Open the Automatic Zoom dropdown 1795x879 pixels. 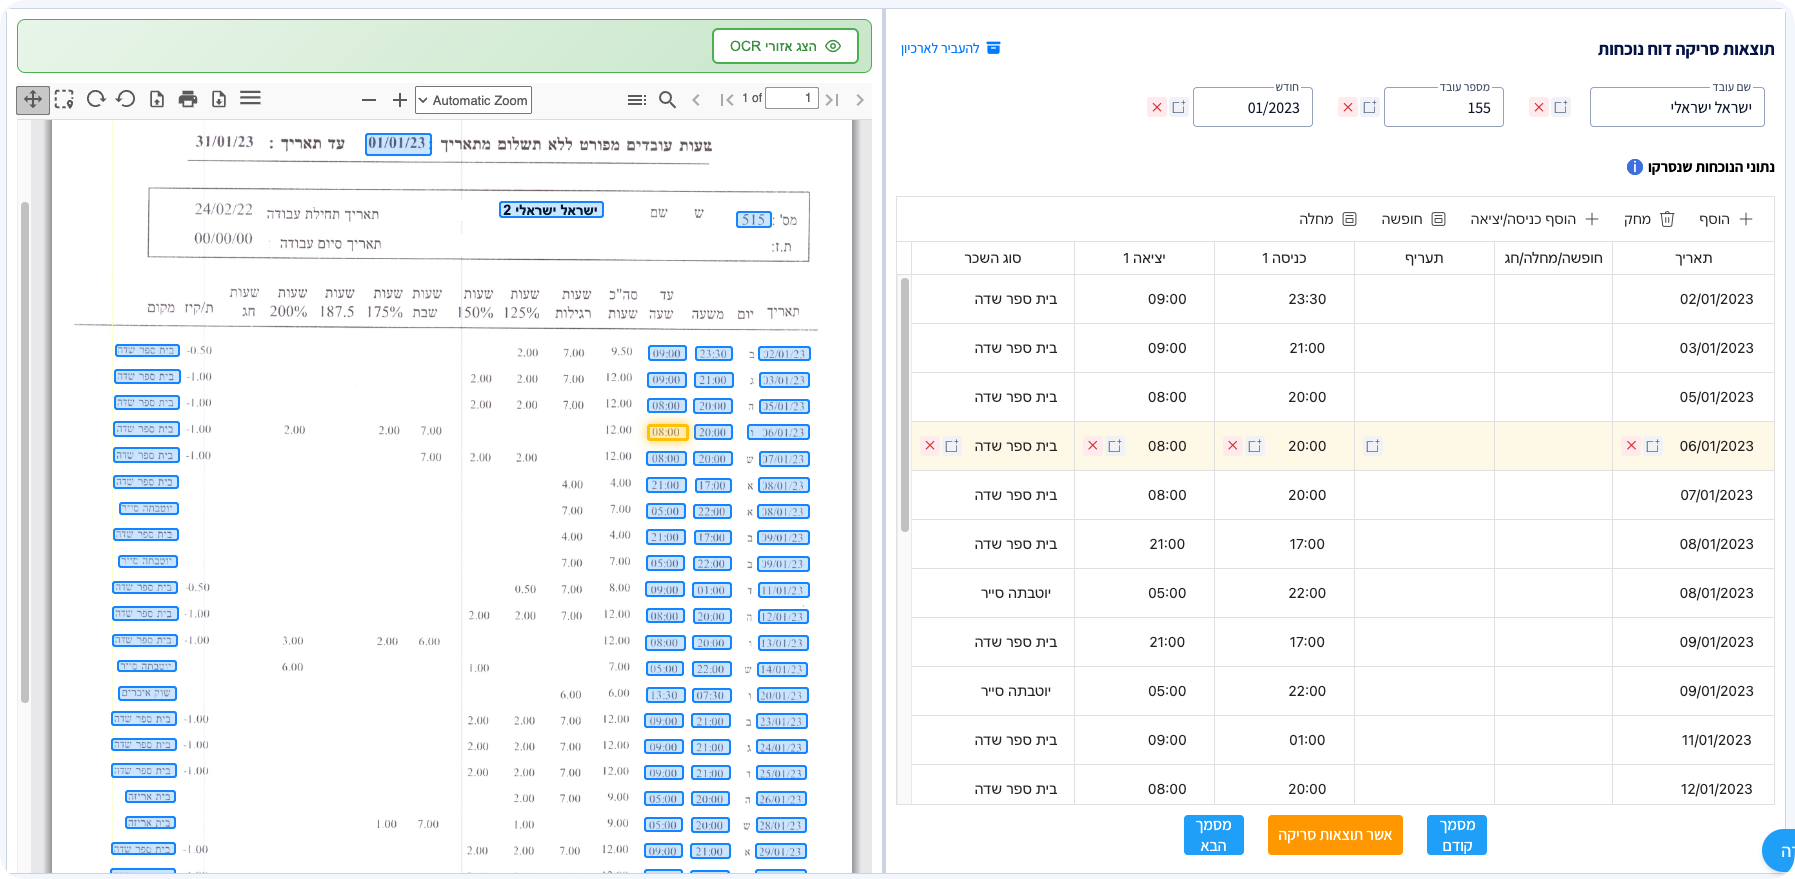pyautogui.click(x=473, y=100)
